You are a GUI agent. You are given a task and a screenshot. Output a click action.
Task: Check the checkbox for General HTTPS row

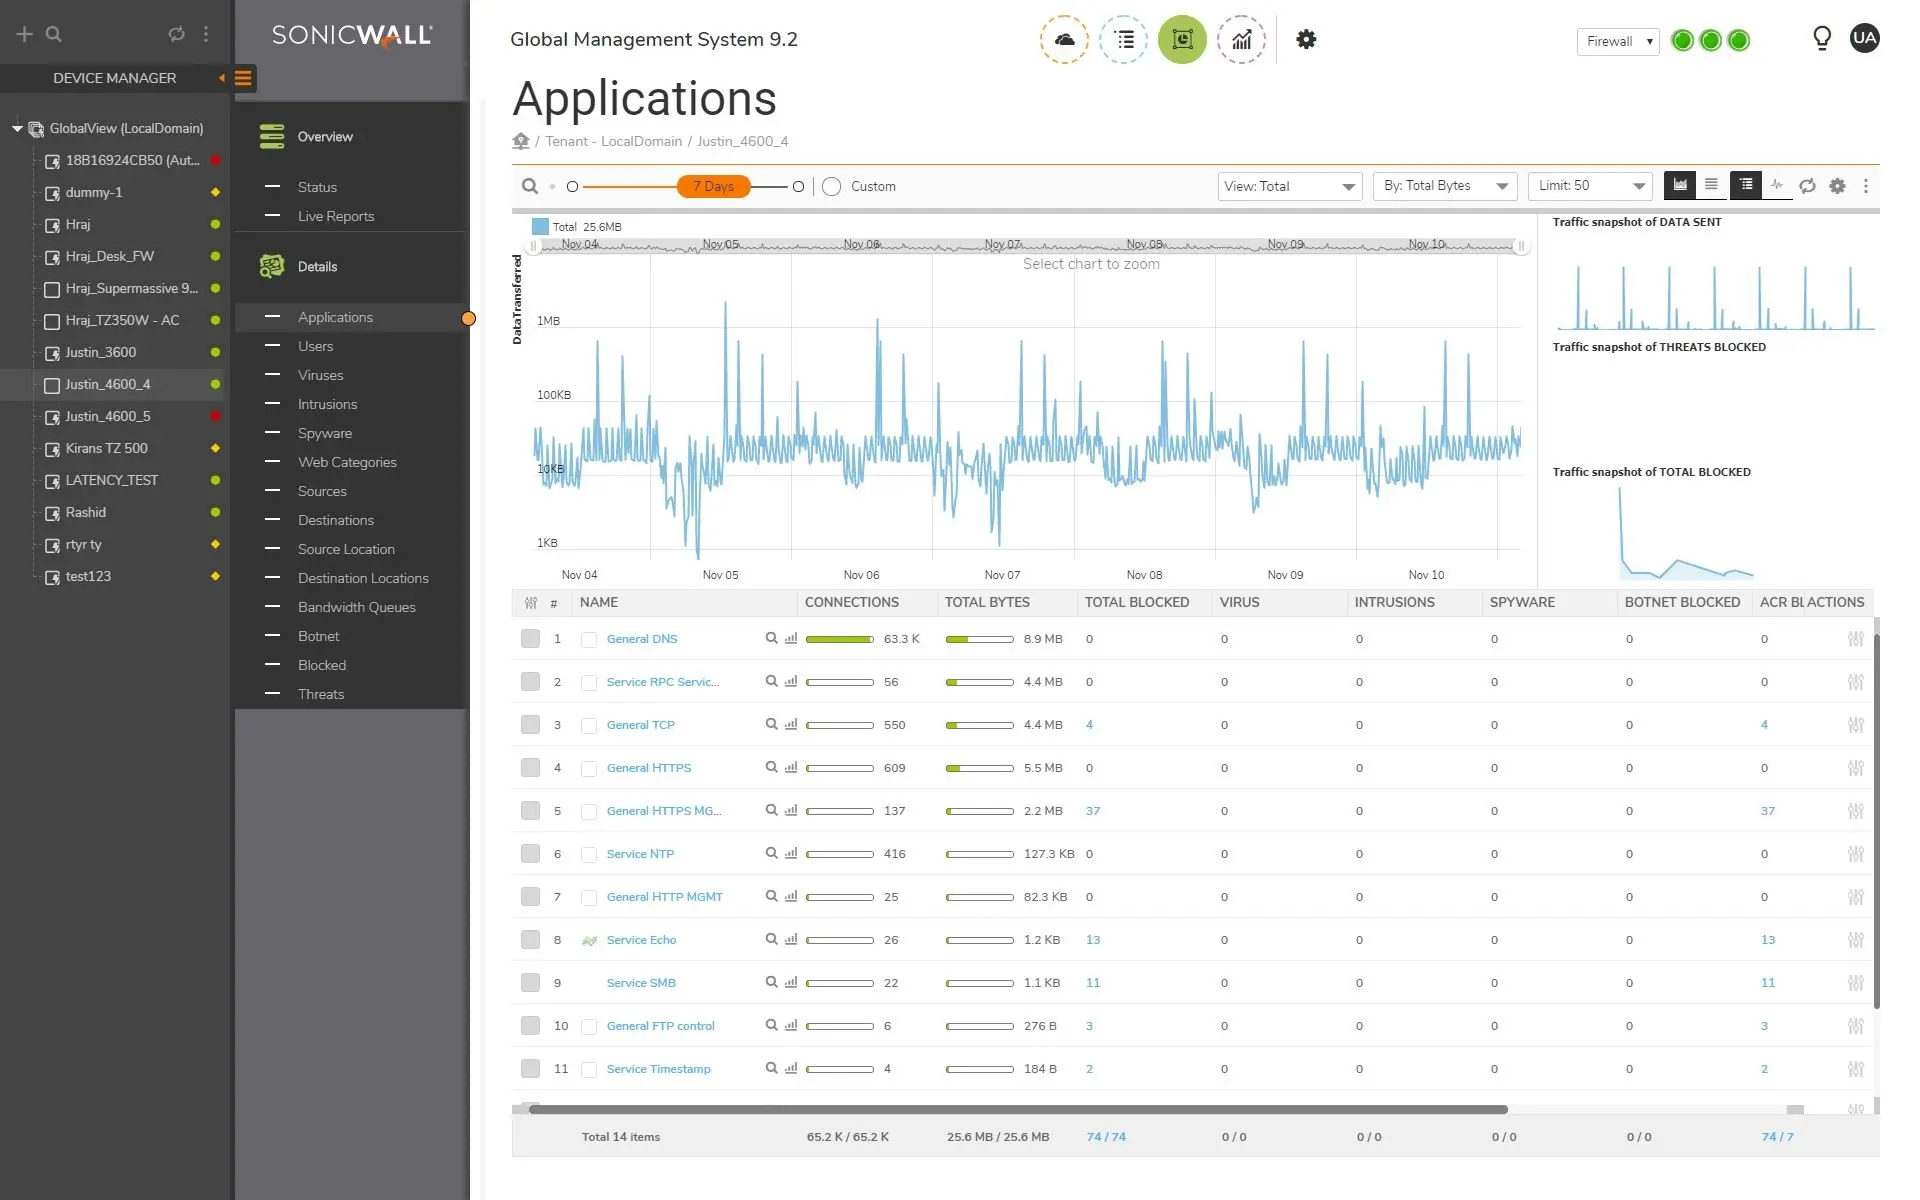[530, 768]
